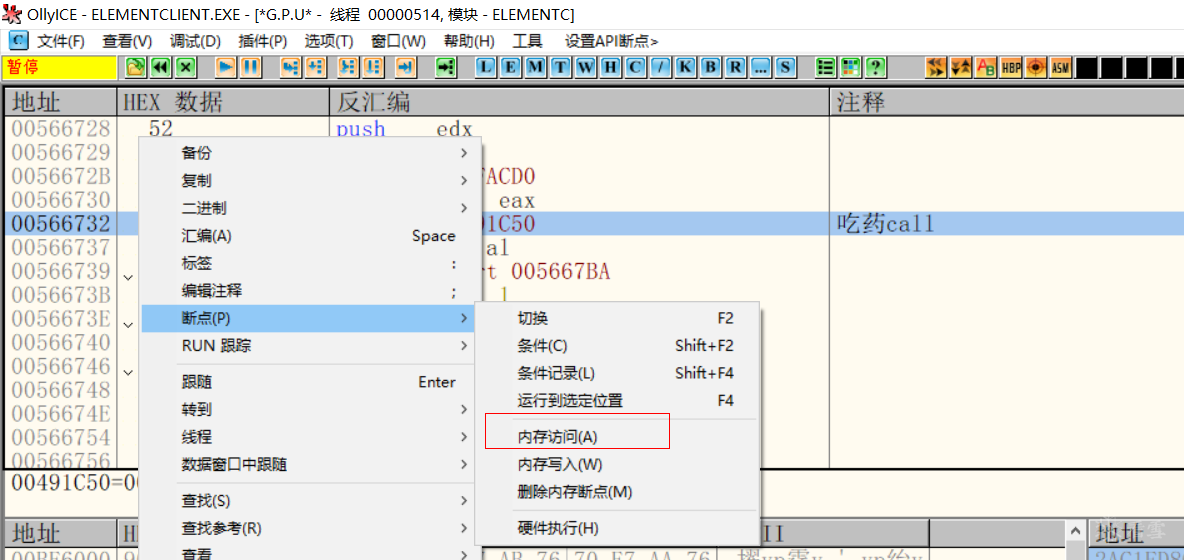Screen dimensions: 1184x560
Task: Open the Call stack with K
Action: (x=686, y=67)
